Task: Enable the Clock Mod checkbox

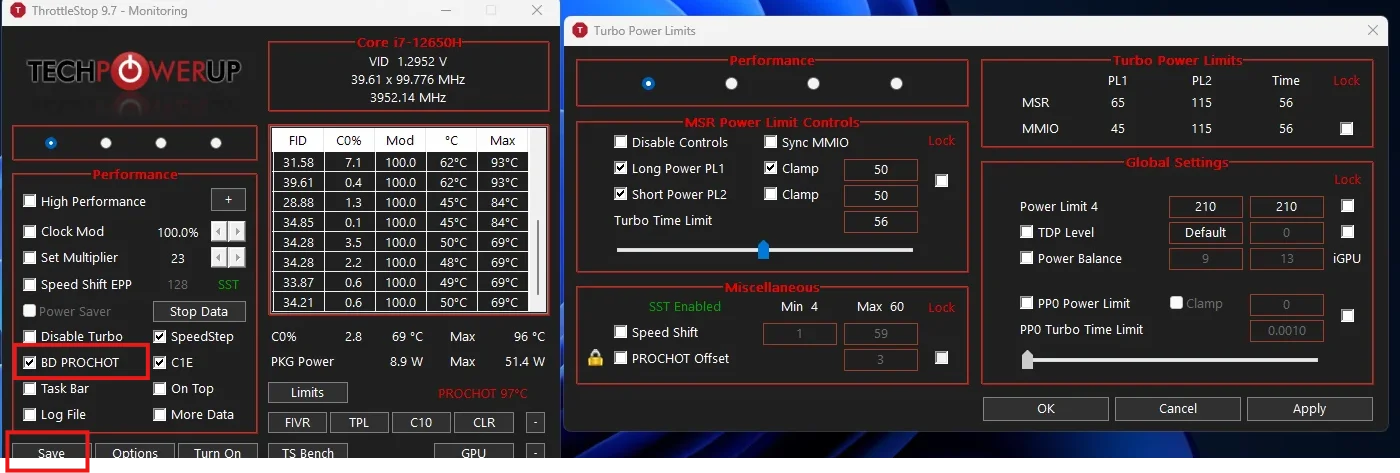Action: pos(30,231)
